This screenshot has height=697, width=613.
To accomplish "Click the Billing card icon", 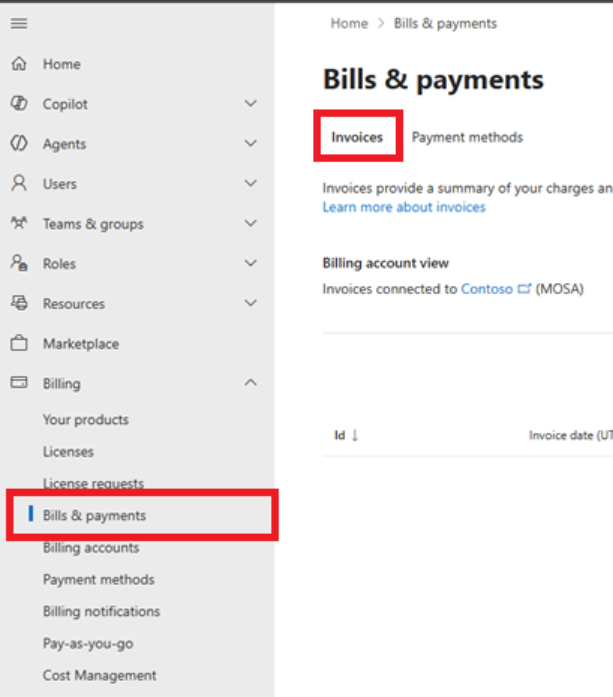I will click(x=19, y=382).
